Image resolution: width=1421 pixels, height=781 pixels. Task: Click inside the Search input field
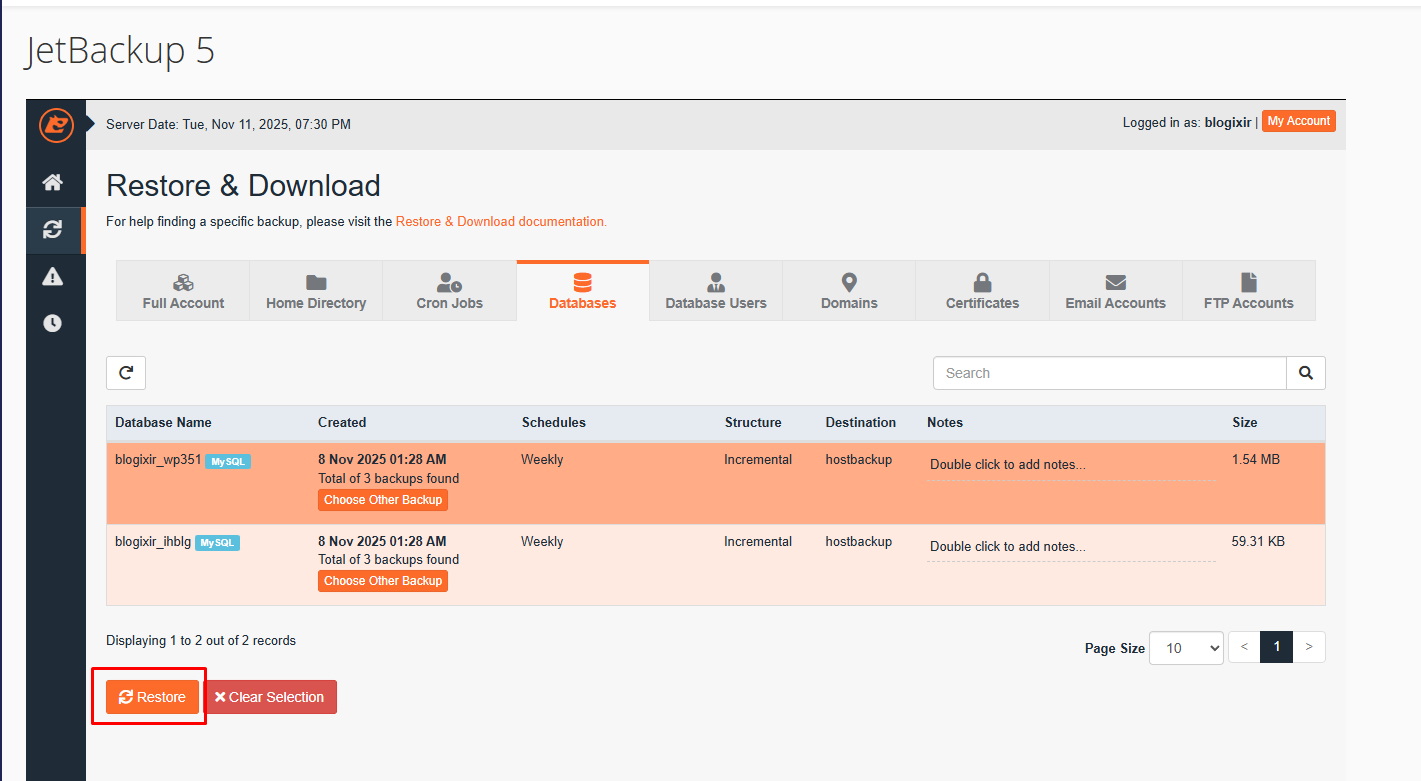click(1109, 373)
